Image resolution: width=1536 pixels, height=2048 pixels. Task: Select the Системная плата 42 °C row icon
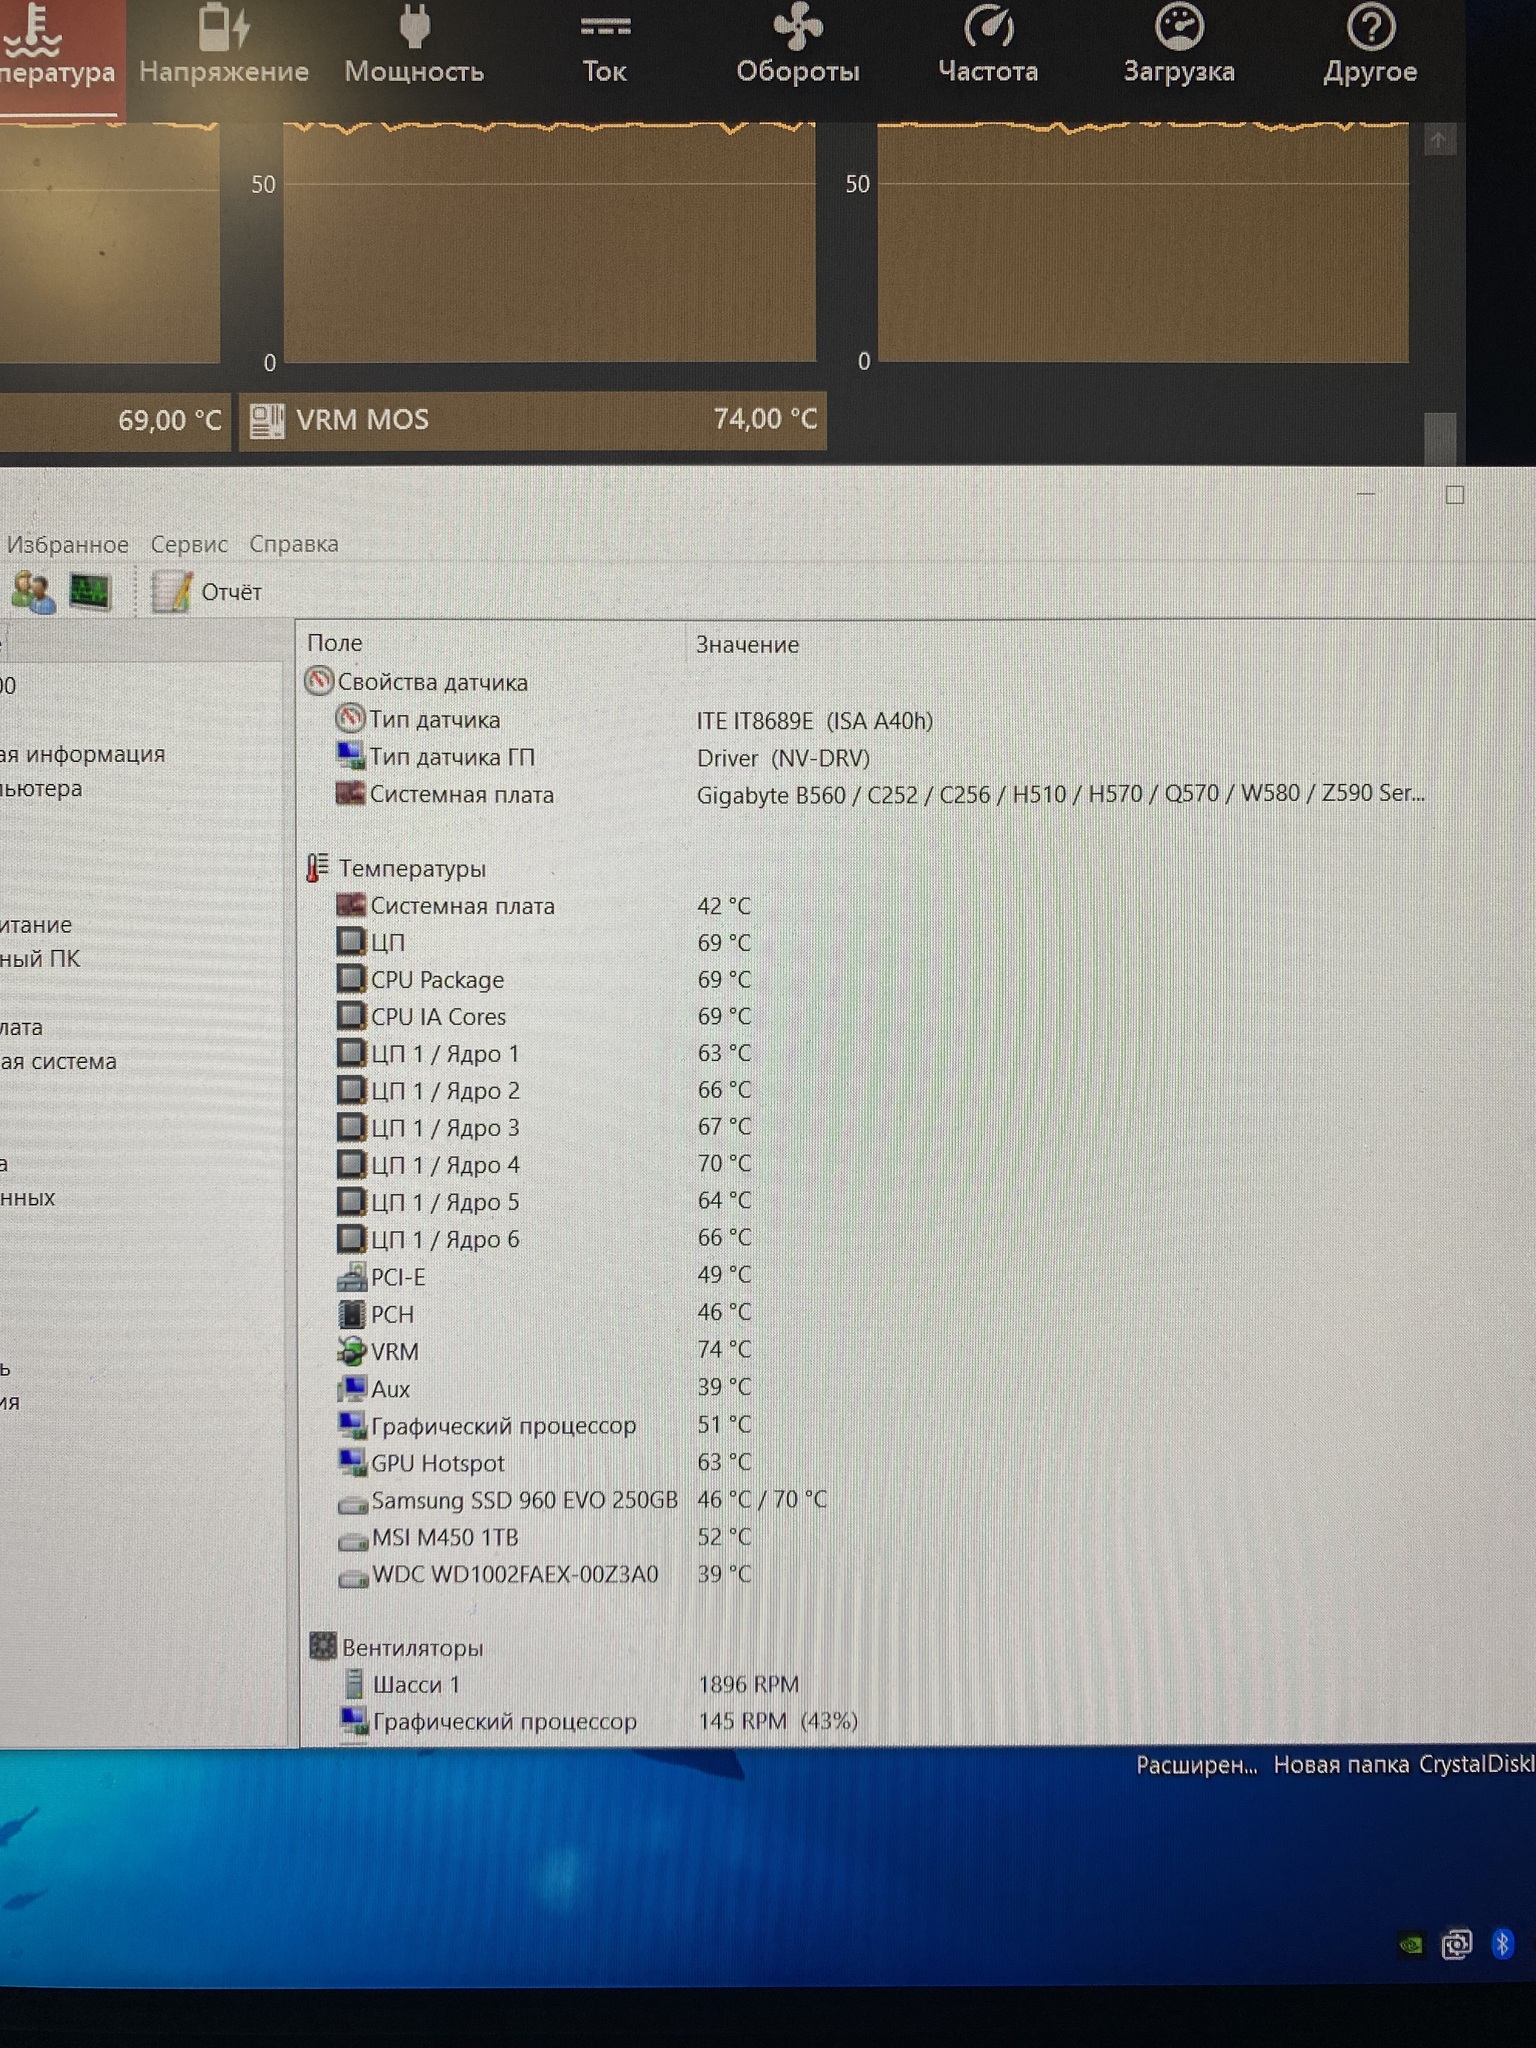click(350, 905)
